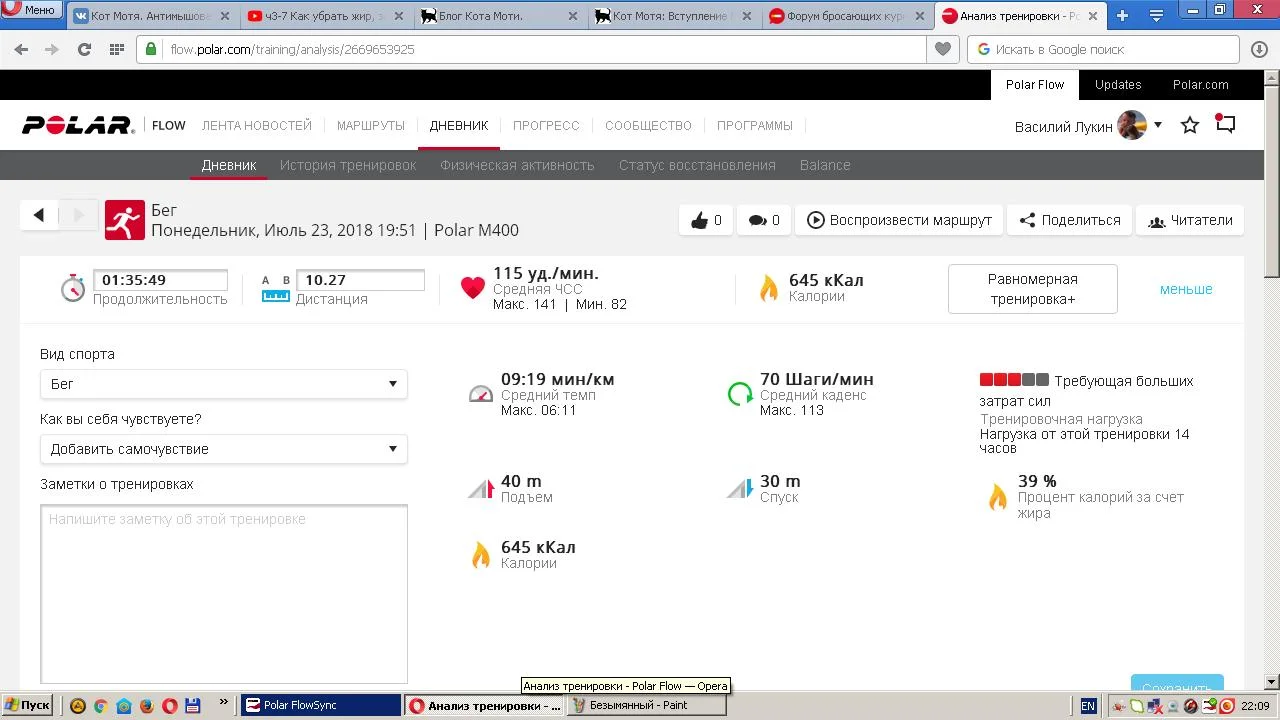Image resolution: width=1280 pixels, height=720 pixels.
Task: Click the 'меньше' link
Action: (x=1186, y=289)
